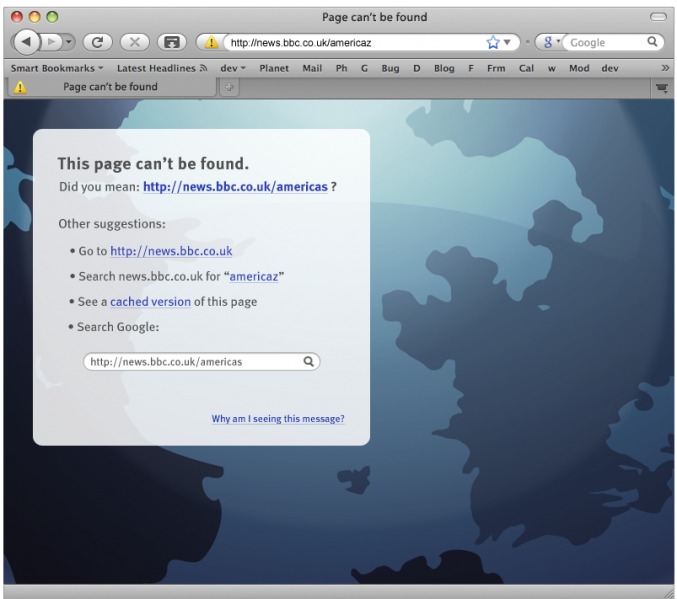Open the Ph bookmark
677x599 pixels.
(x=342, y=68)
